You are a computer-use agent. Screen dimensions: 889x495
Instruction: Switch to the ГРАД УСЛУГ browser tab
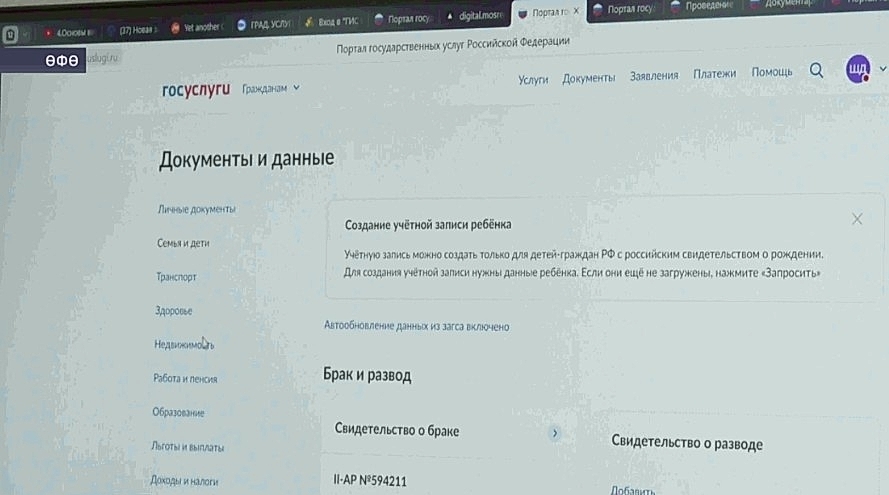point(264,24)
